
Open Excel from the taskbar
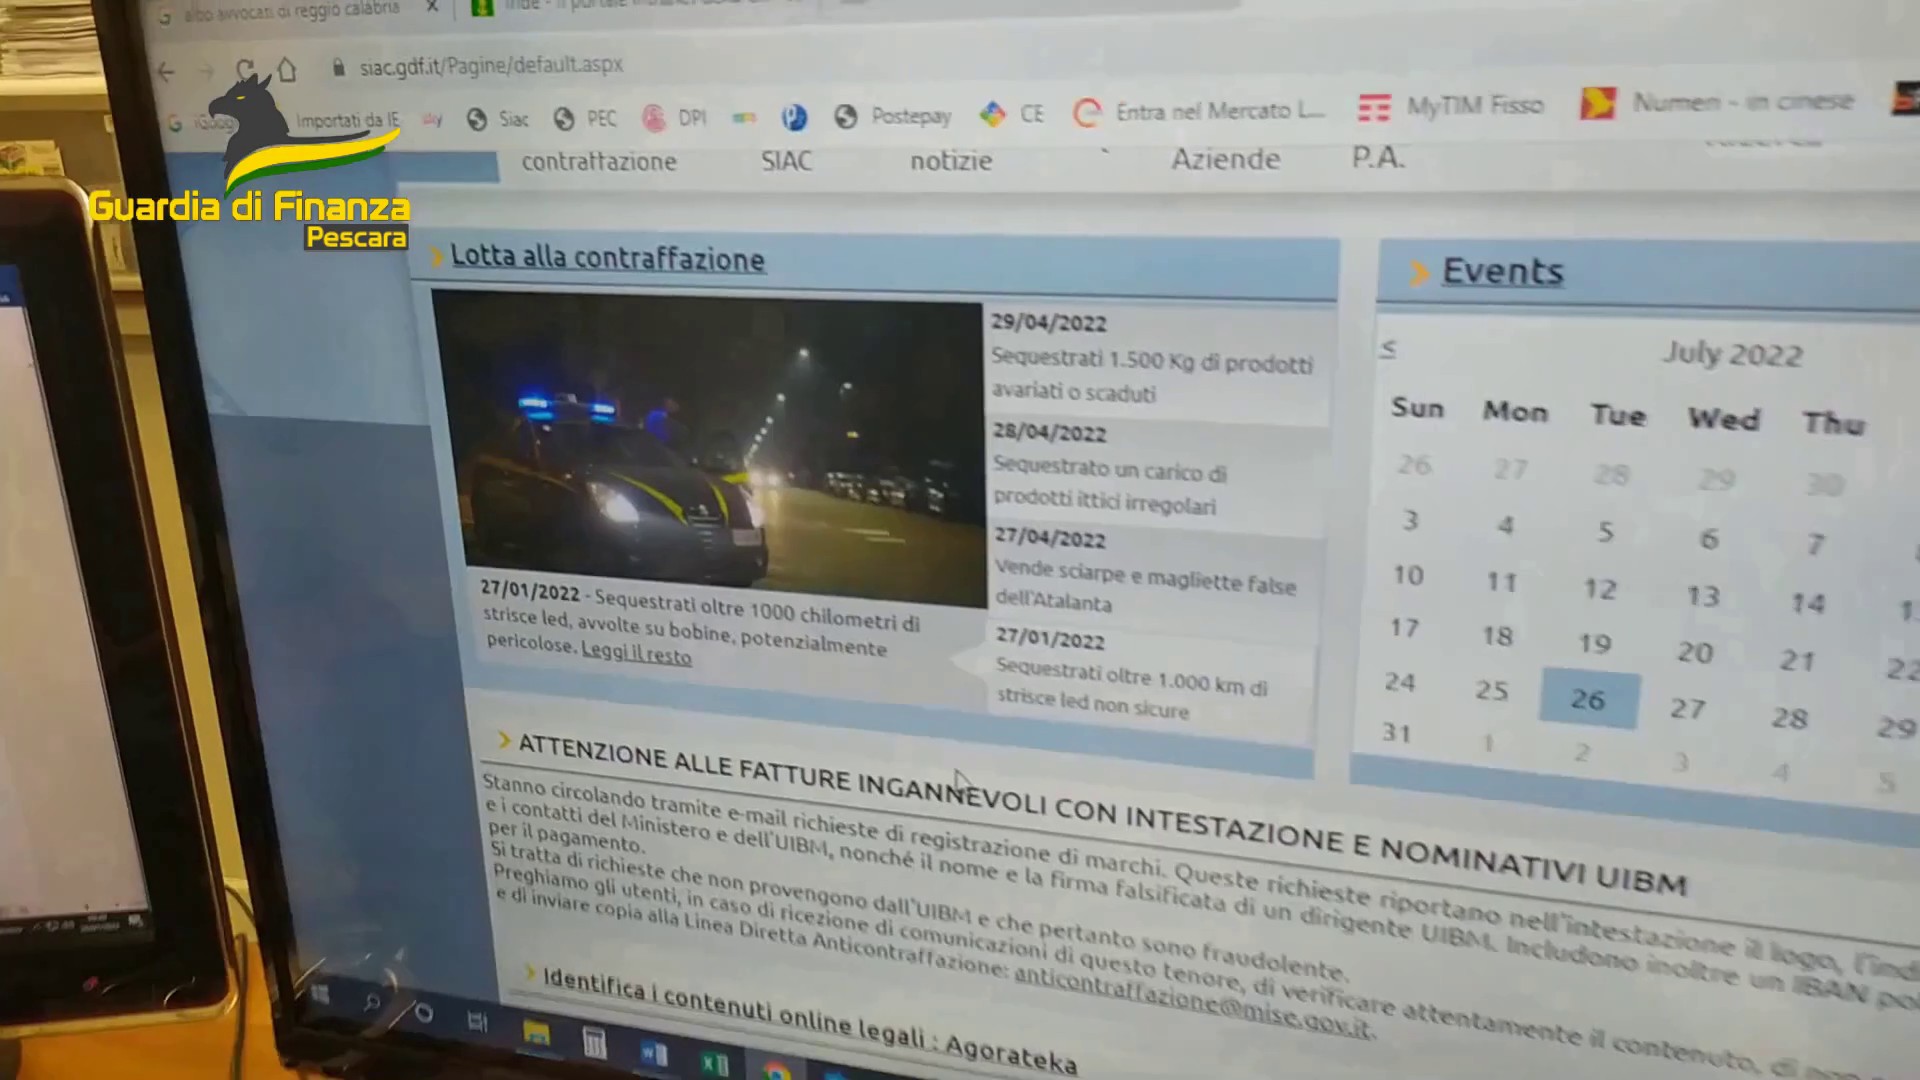[715, 1064]
